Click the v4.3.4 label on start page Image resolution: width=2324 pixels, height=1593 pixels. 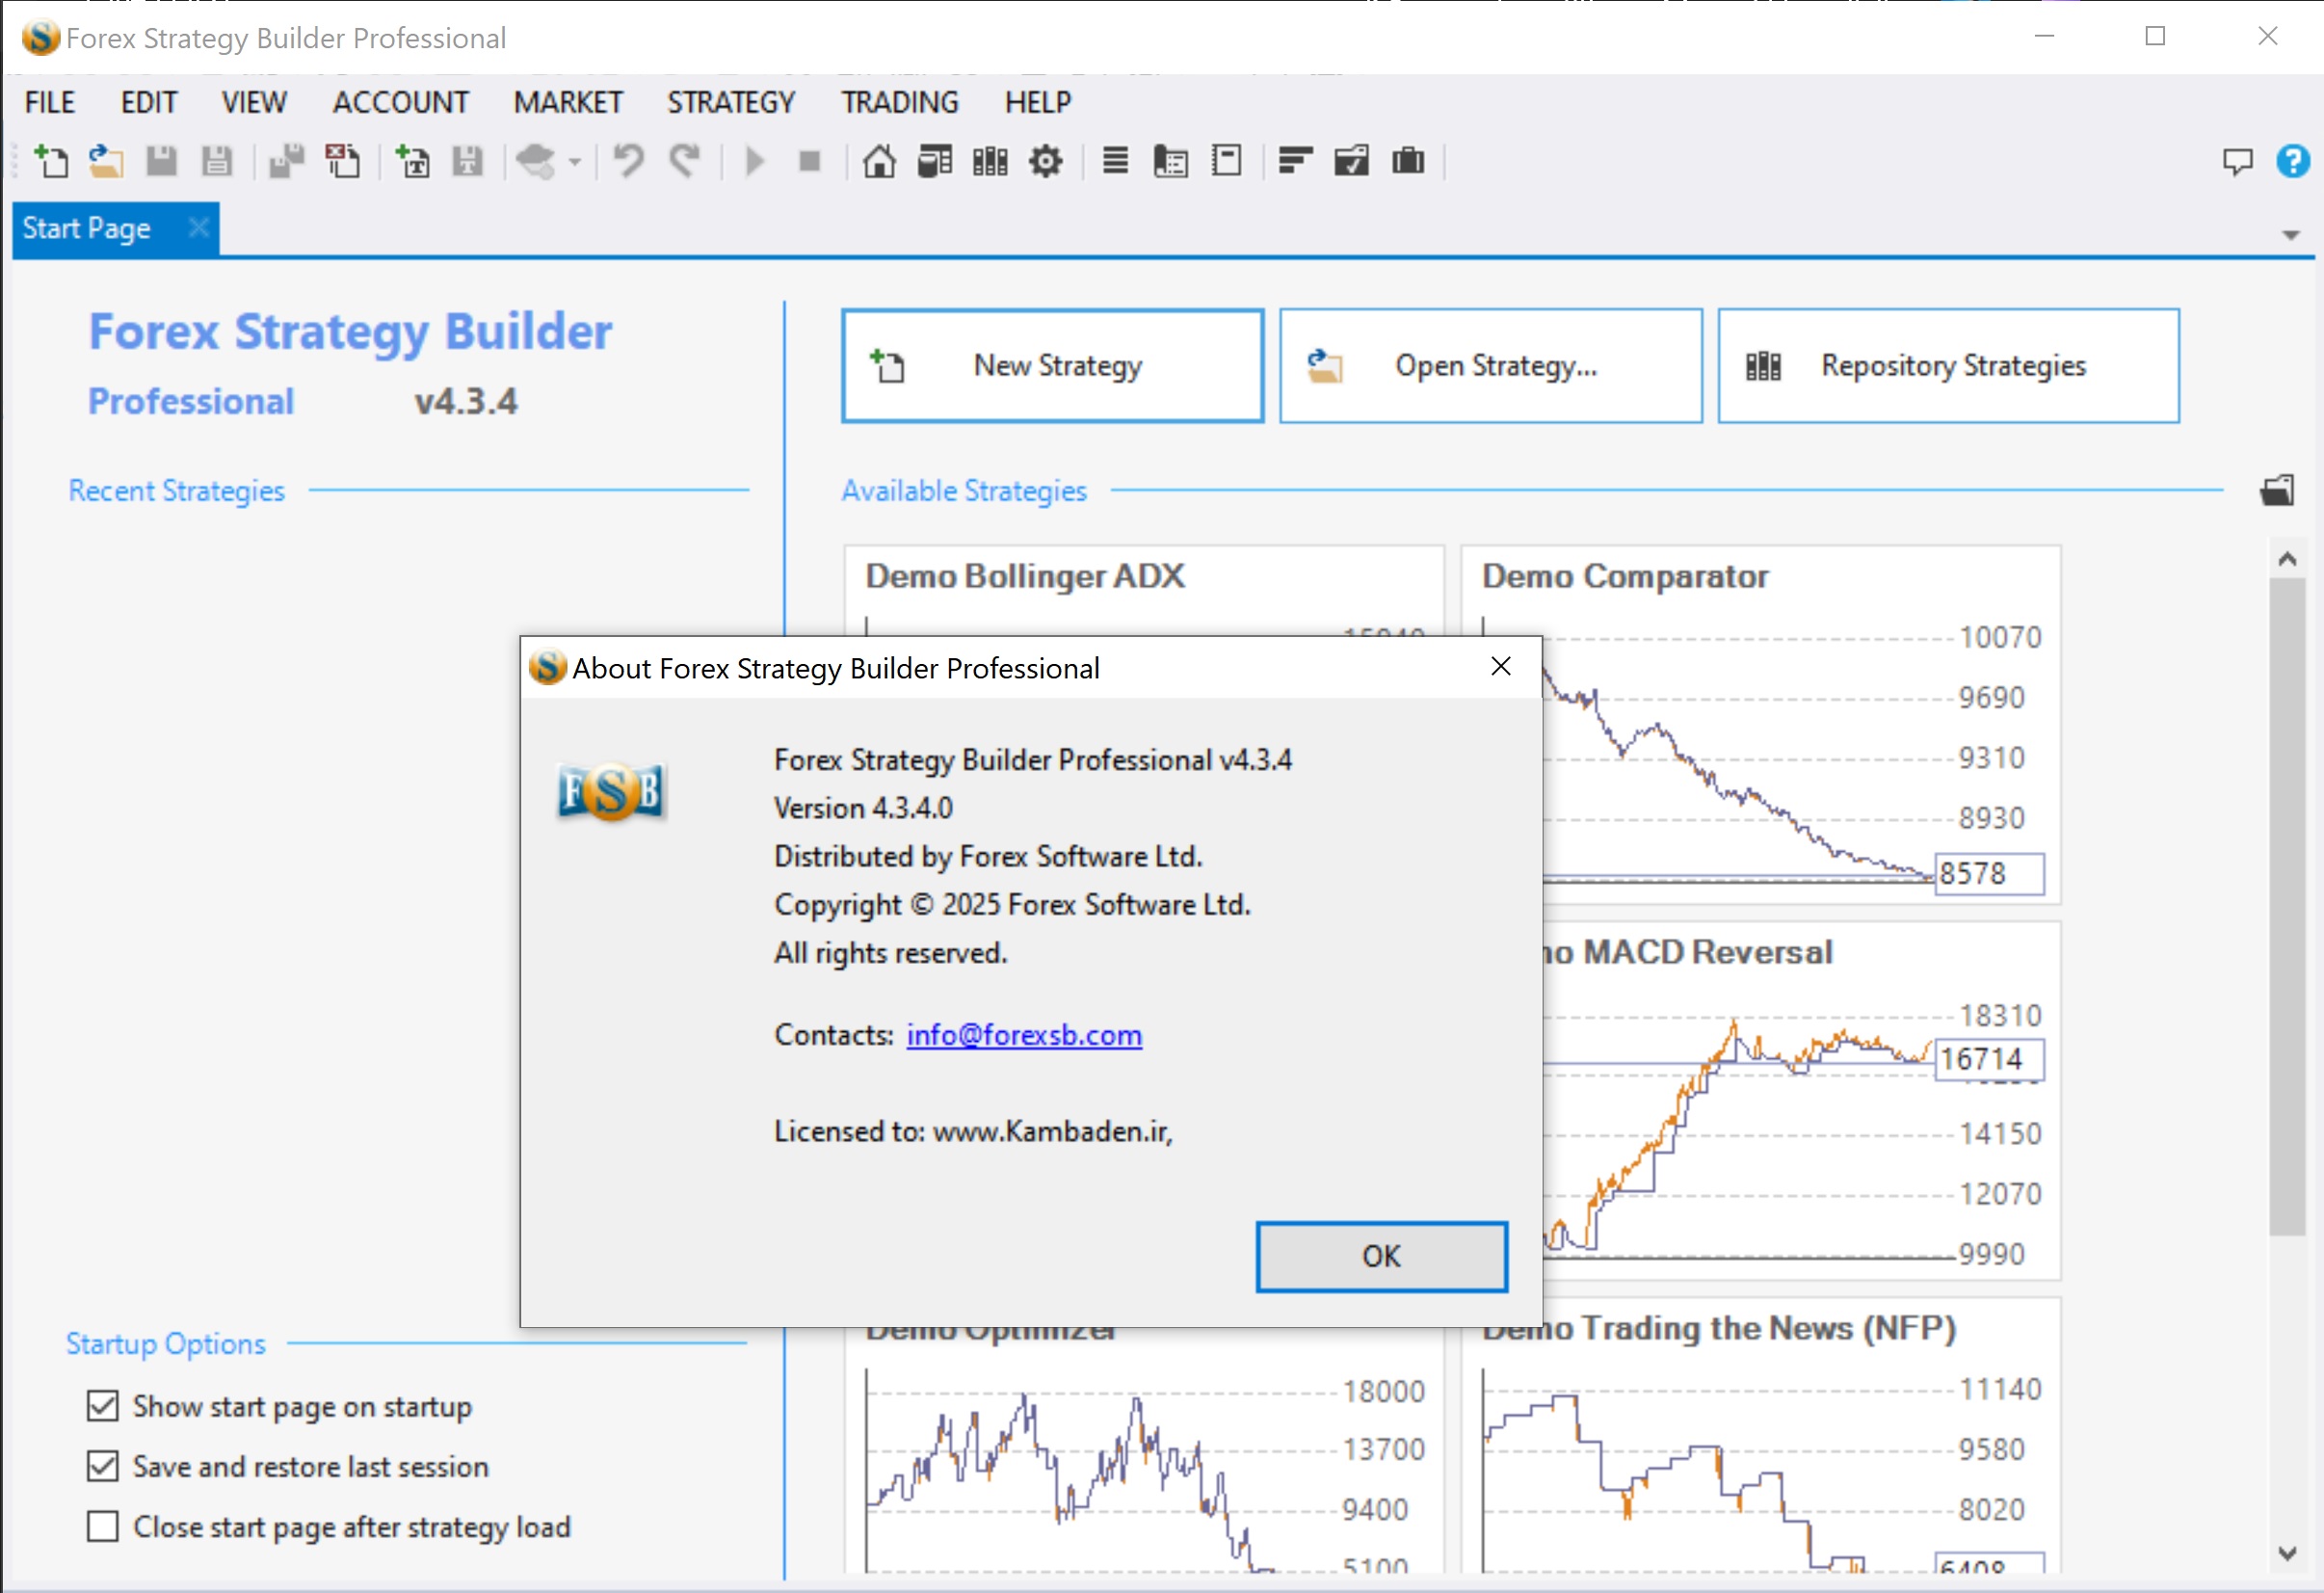[x=466, y=401]
